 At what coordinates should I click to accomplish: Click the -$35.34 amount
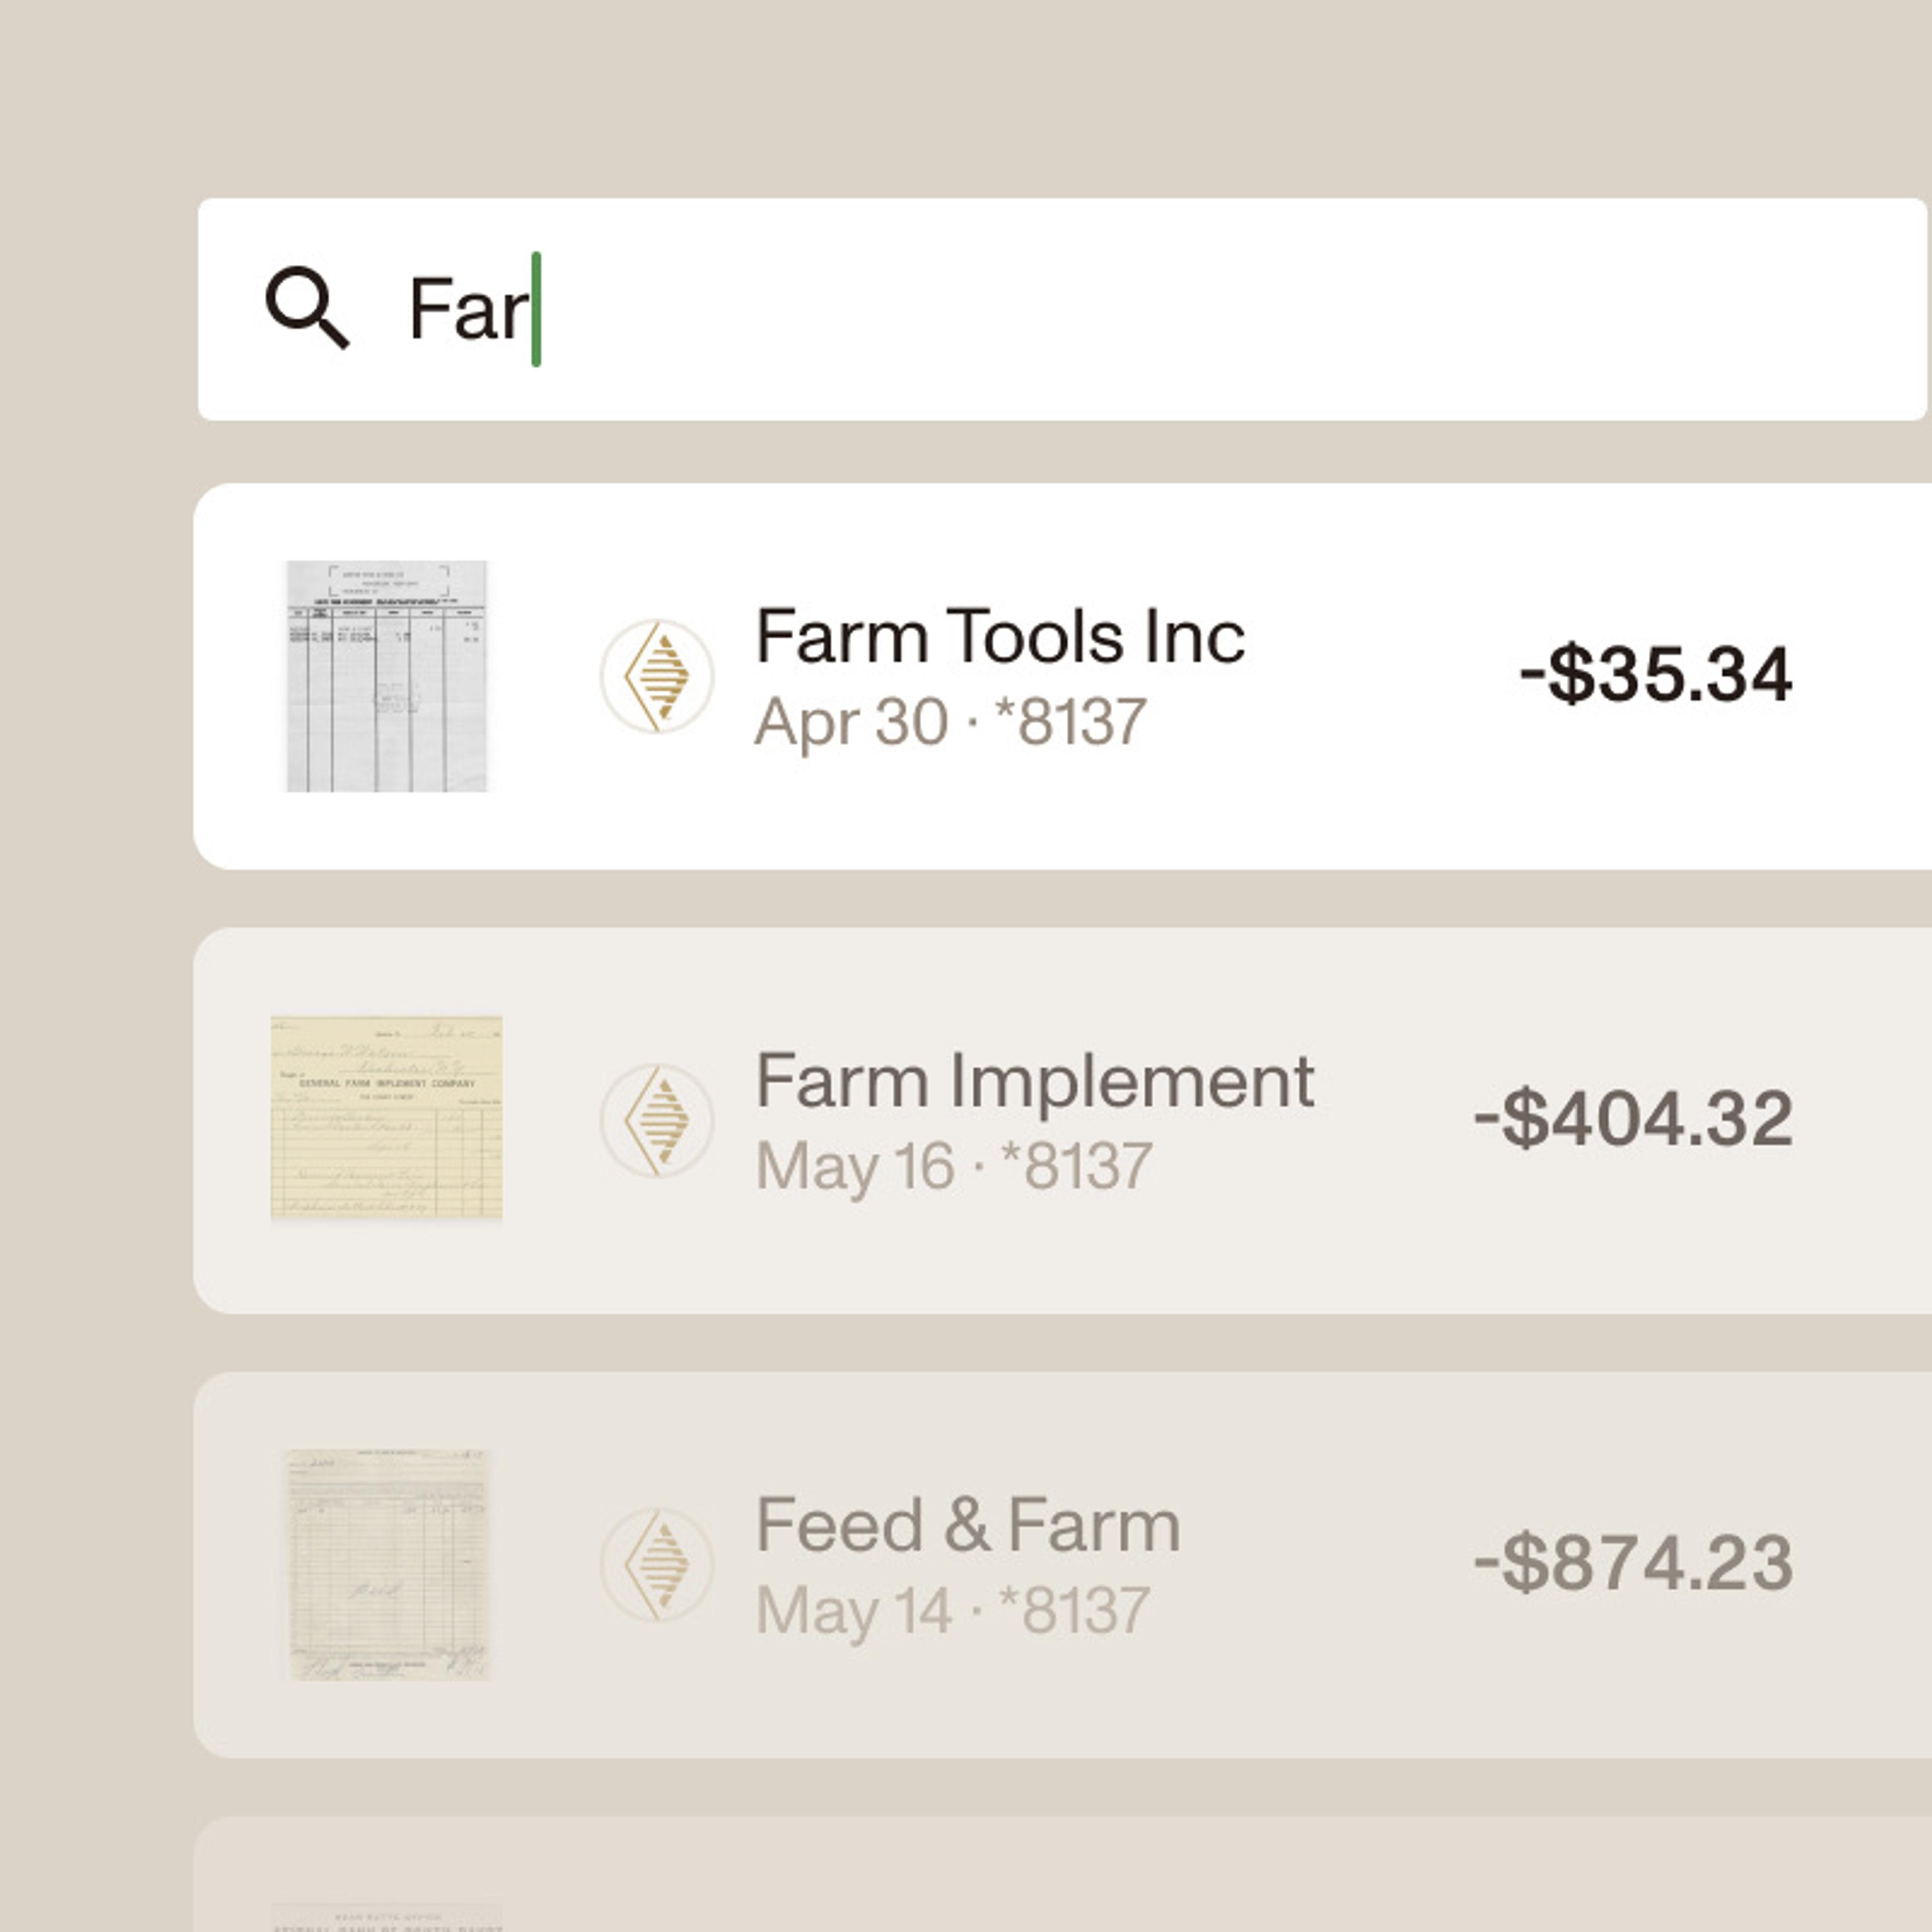[1654, 676]
